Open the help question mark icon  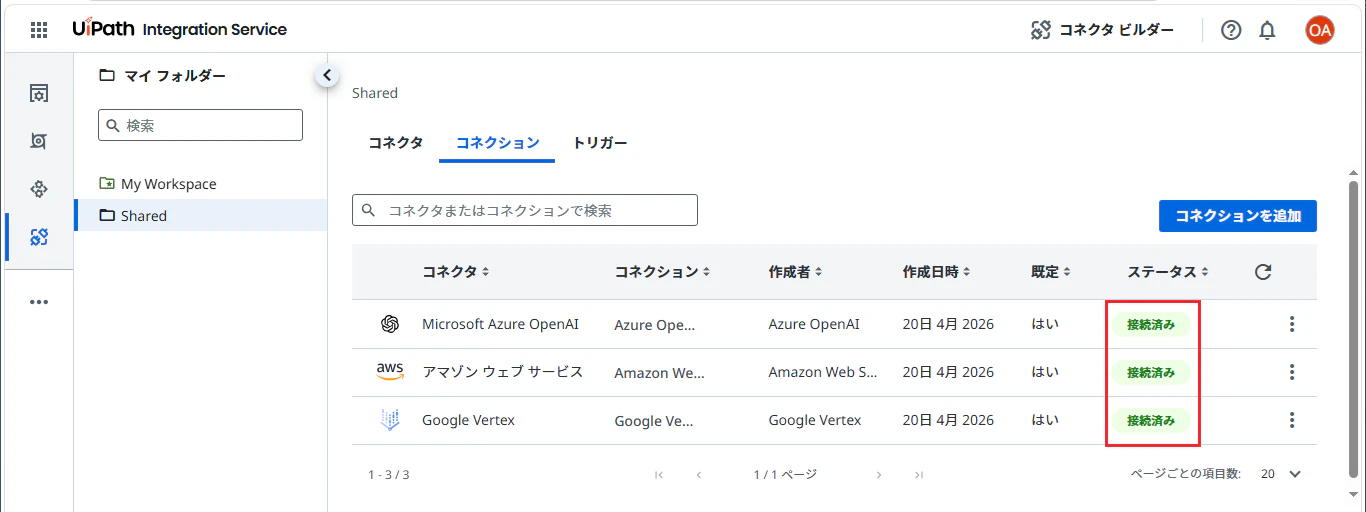coord(1231,30)
